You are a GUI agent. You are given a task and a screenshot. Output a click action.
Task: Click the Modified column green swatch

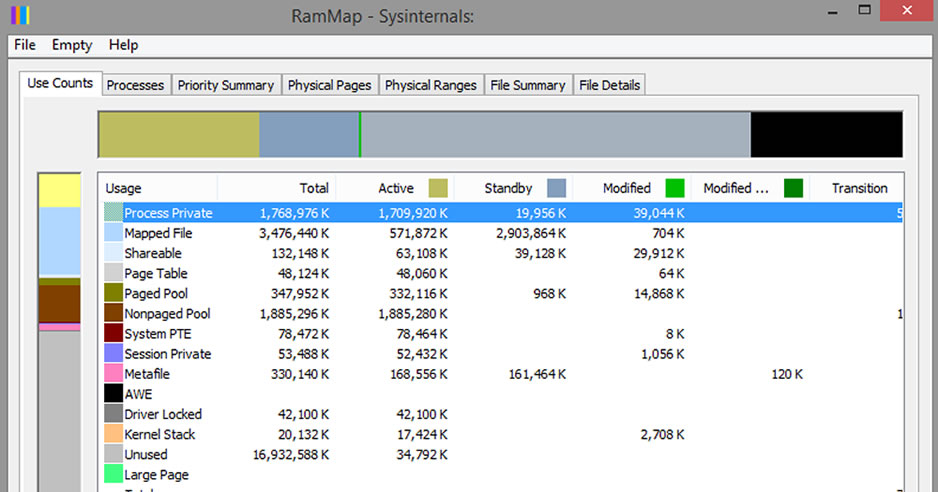(x=675, y=188)
